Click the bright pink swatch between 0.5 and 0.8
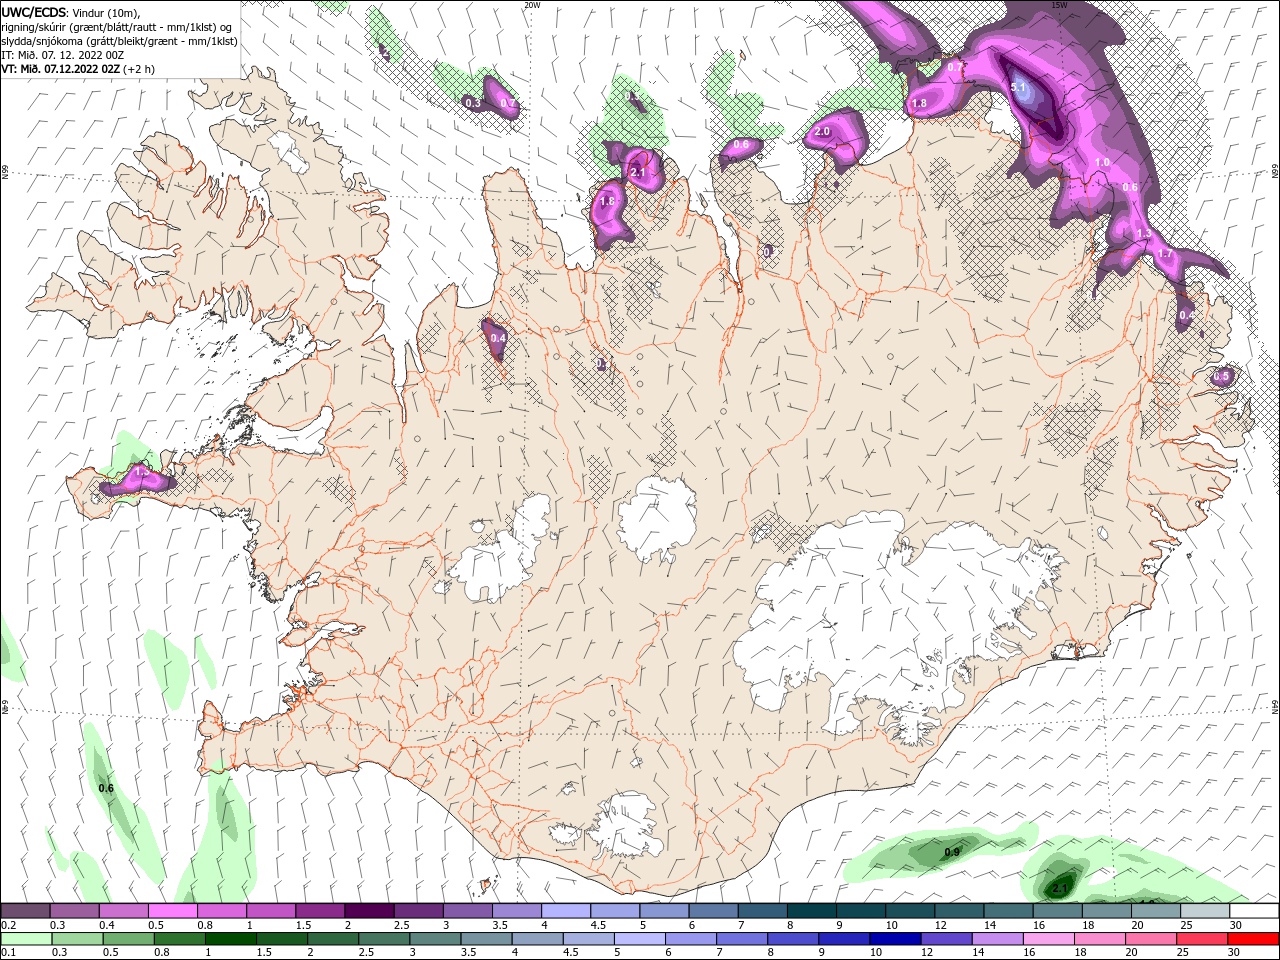 point(173,911)
